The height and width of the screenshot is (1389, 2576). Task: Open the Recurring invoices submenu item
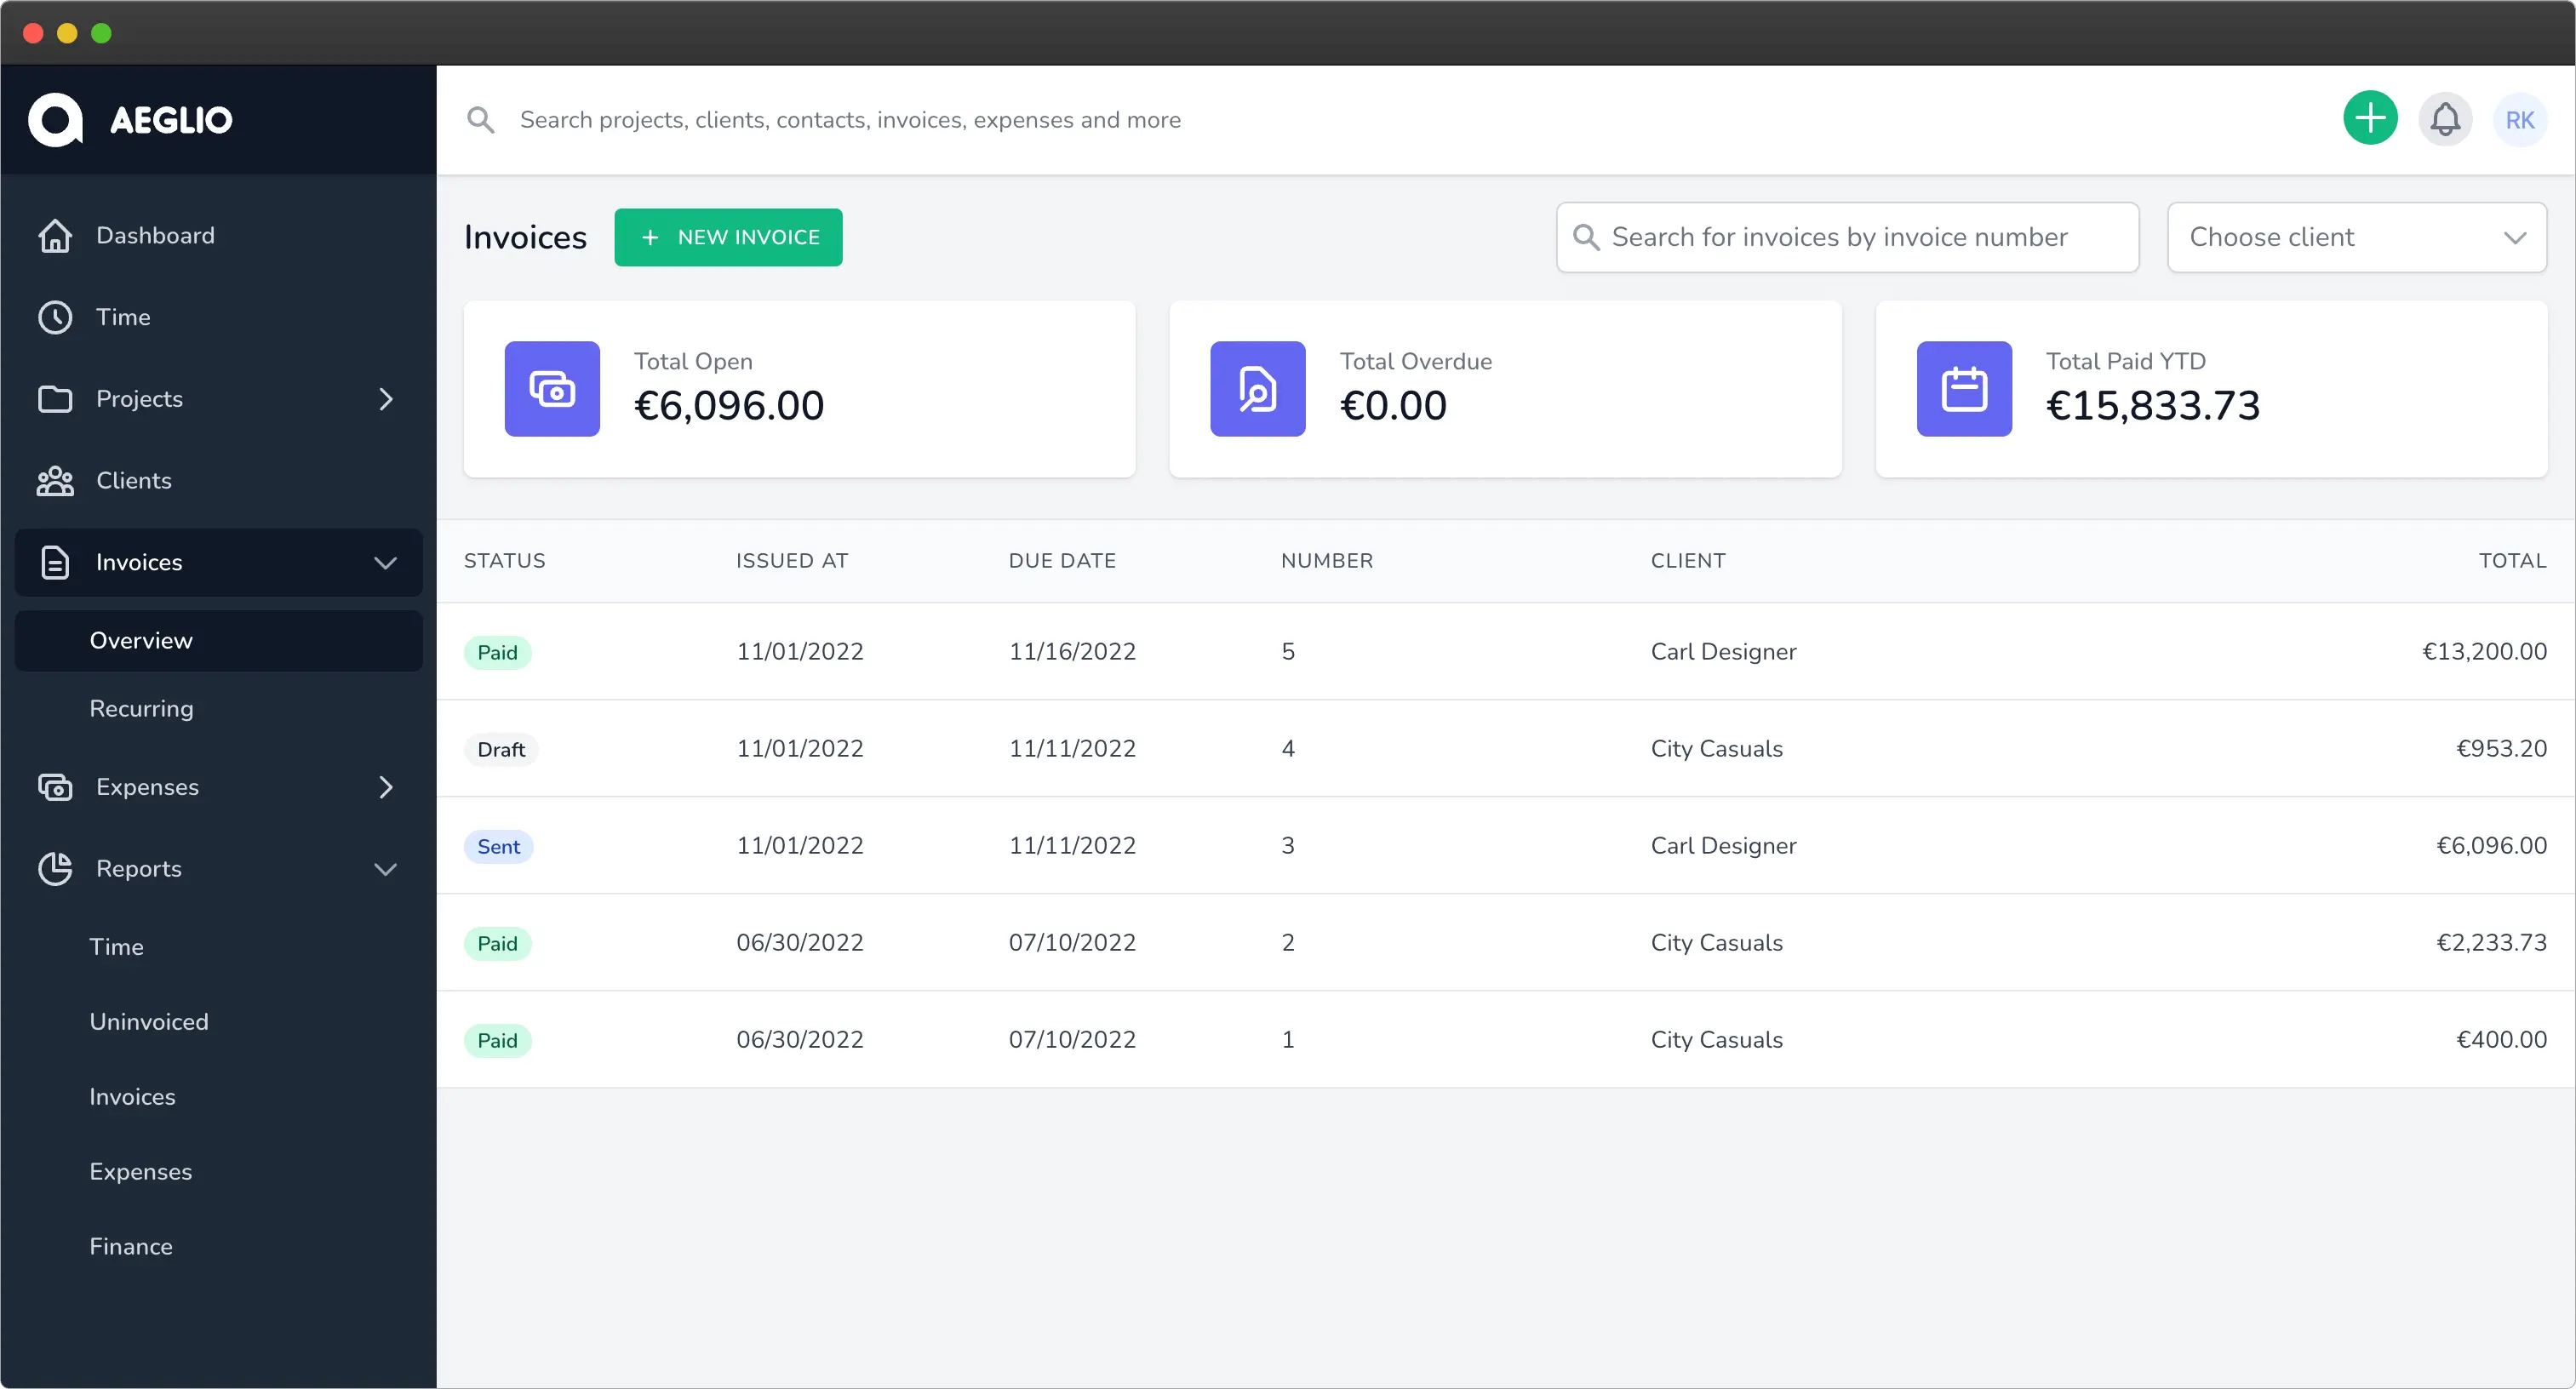[x=141, y=709]
